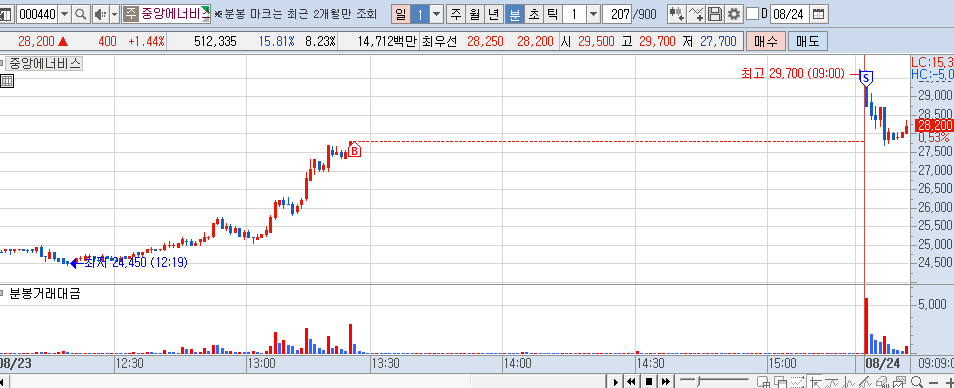Open the calendar date picker icon
Image resolution: width=954 pixels, height=388 pixels.
(819, 13)
